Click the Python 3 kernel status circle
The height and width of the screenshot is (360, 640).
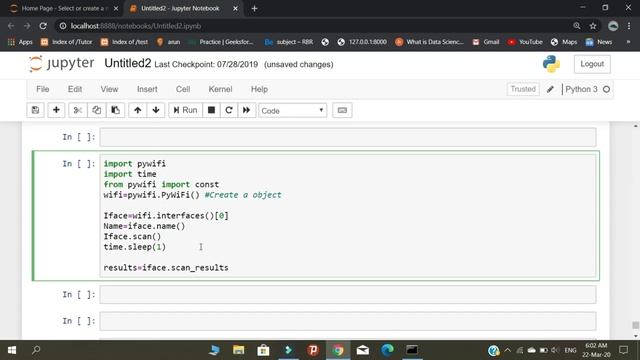pos(607,89)
